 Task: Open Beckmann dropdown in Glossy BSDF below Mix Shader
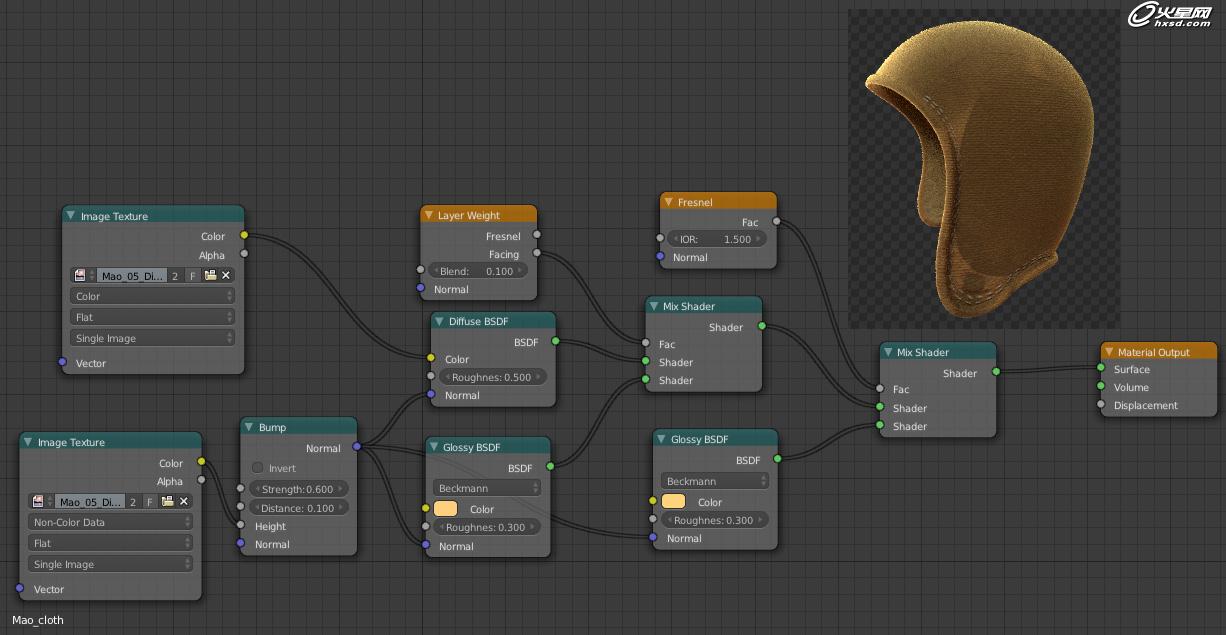715,481
